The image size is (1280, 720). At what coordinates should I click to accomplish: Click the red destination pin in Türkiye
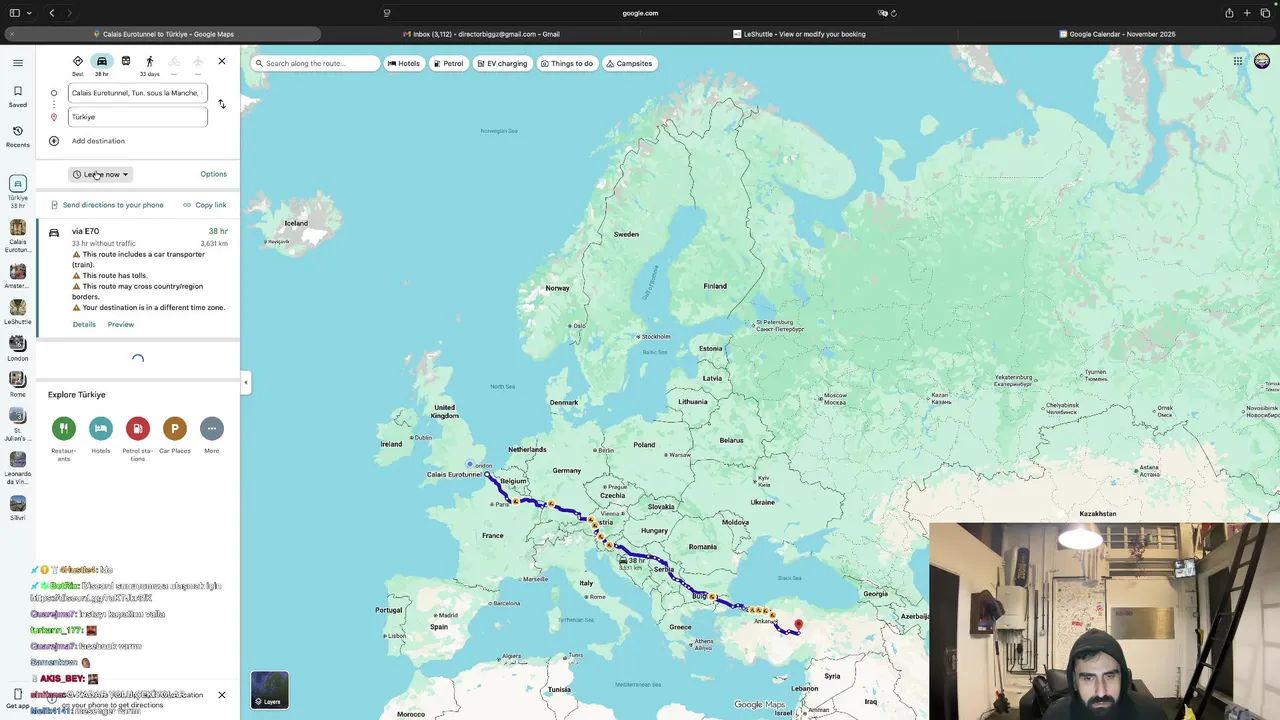[x=798, y=625]
